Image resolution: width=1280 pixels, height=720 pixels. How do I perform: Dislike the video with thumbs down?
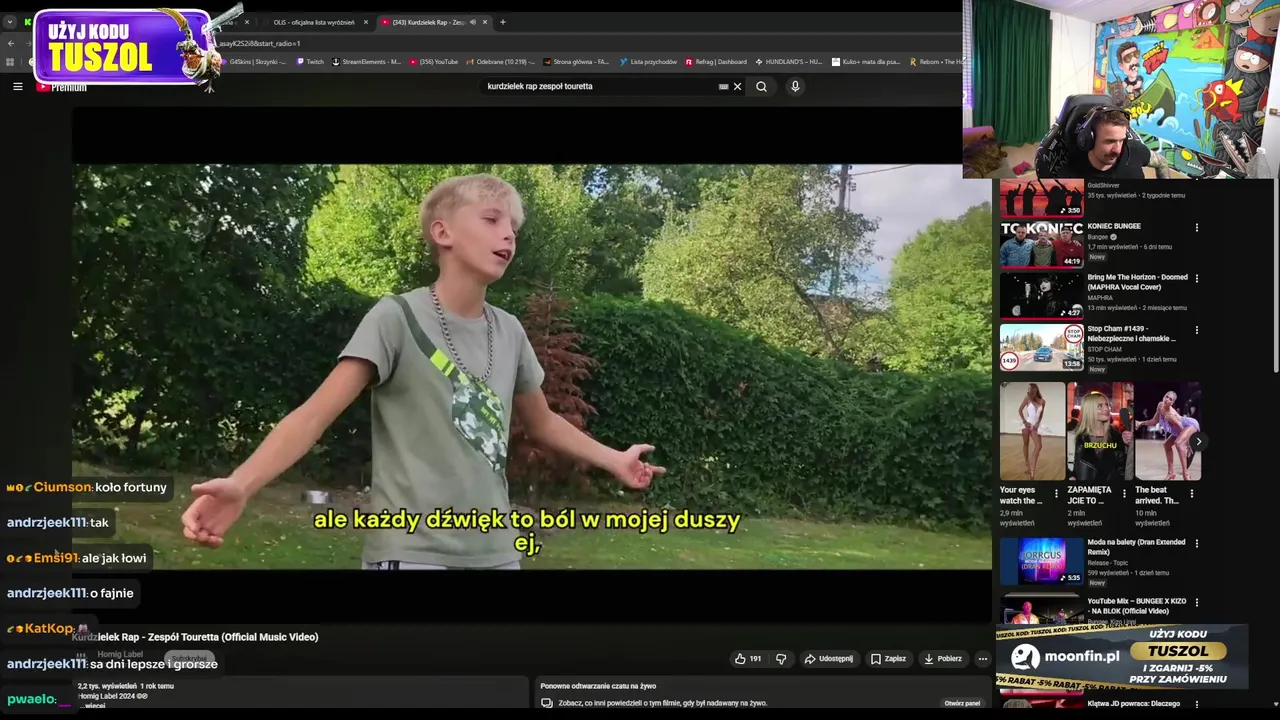781,659
